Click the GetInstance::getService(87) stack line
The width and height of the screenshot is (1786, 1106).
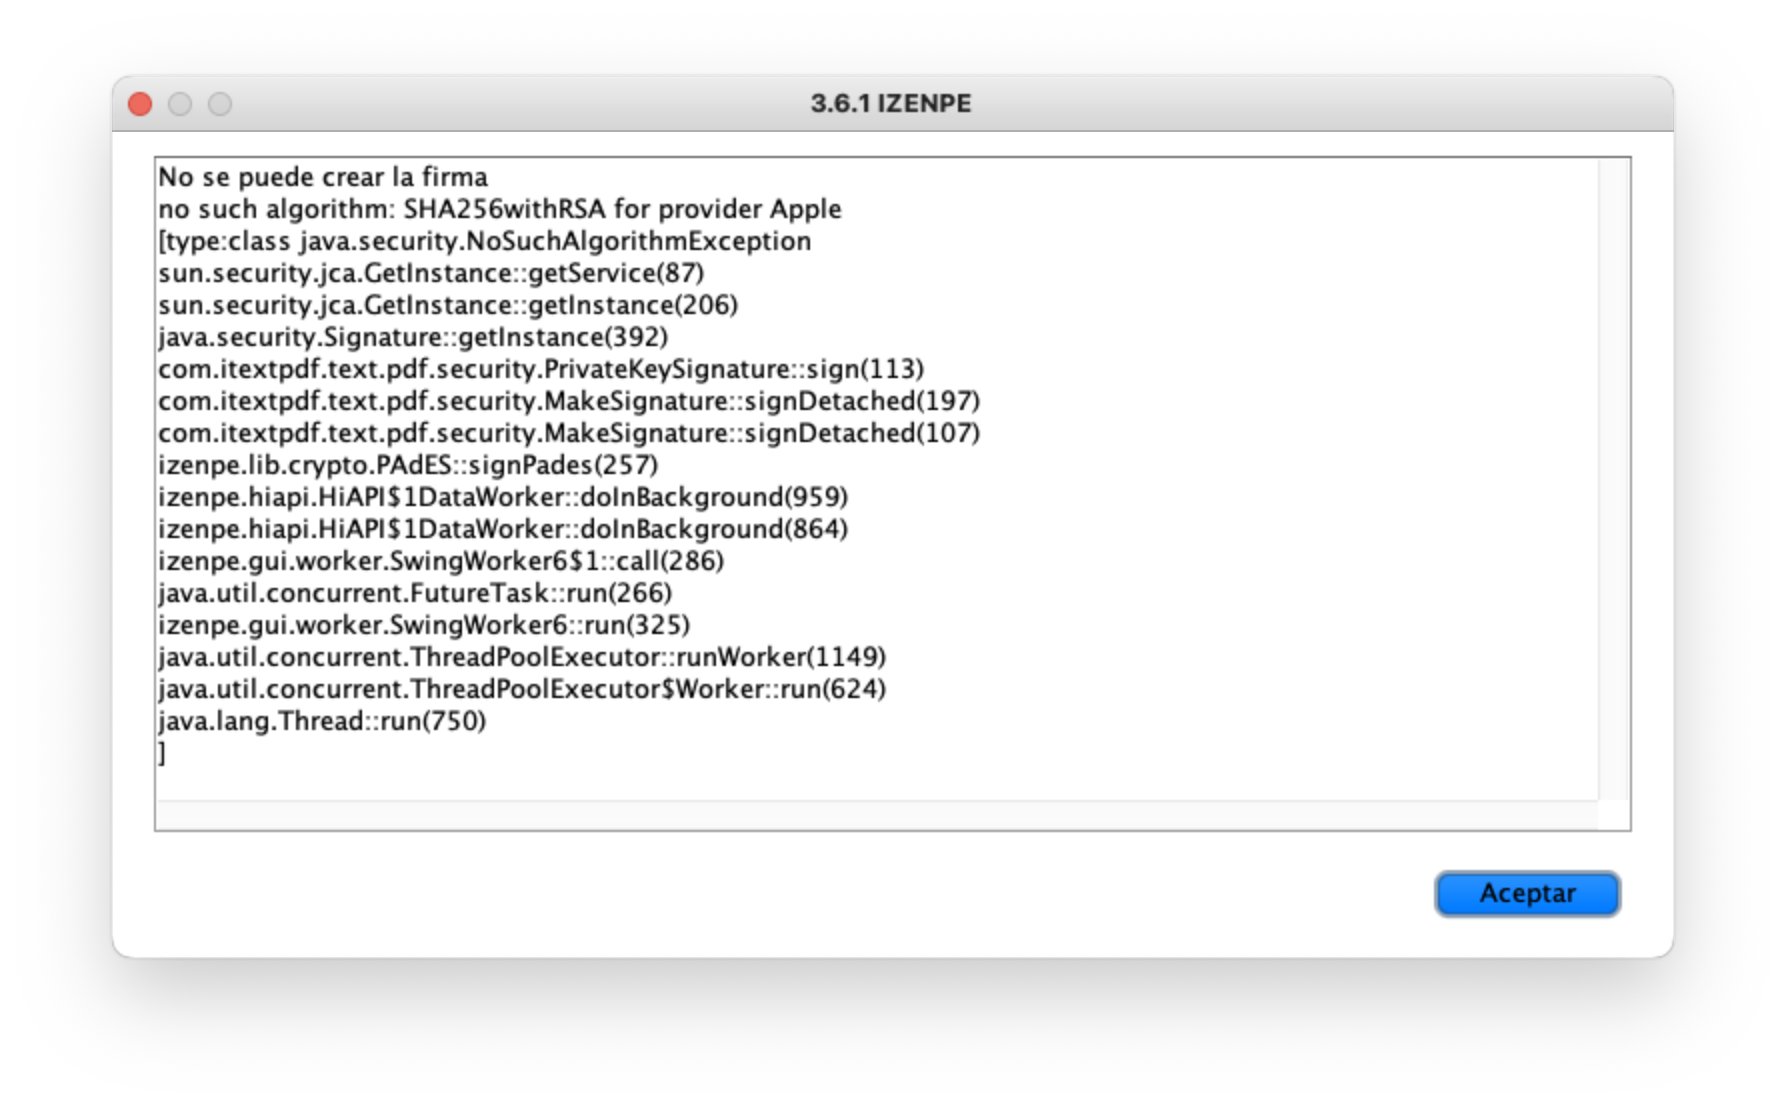click(x=431, y=273)
